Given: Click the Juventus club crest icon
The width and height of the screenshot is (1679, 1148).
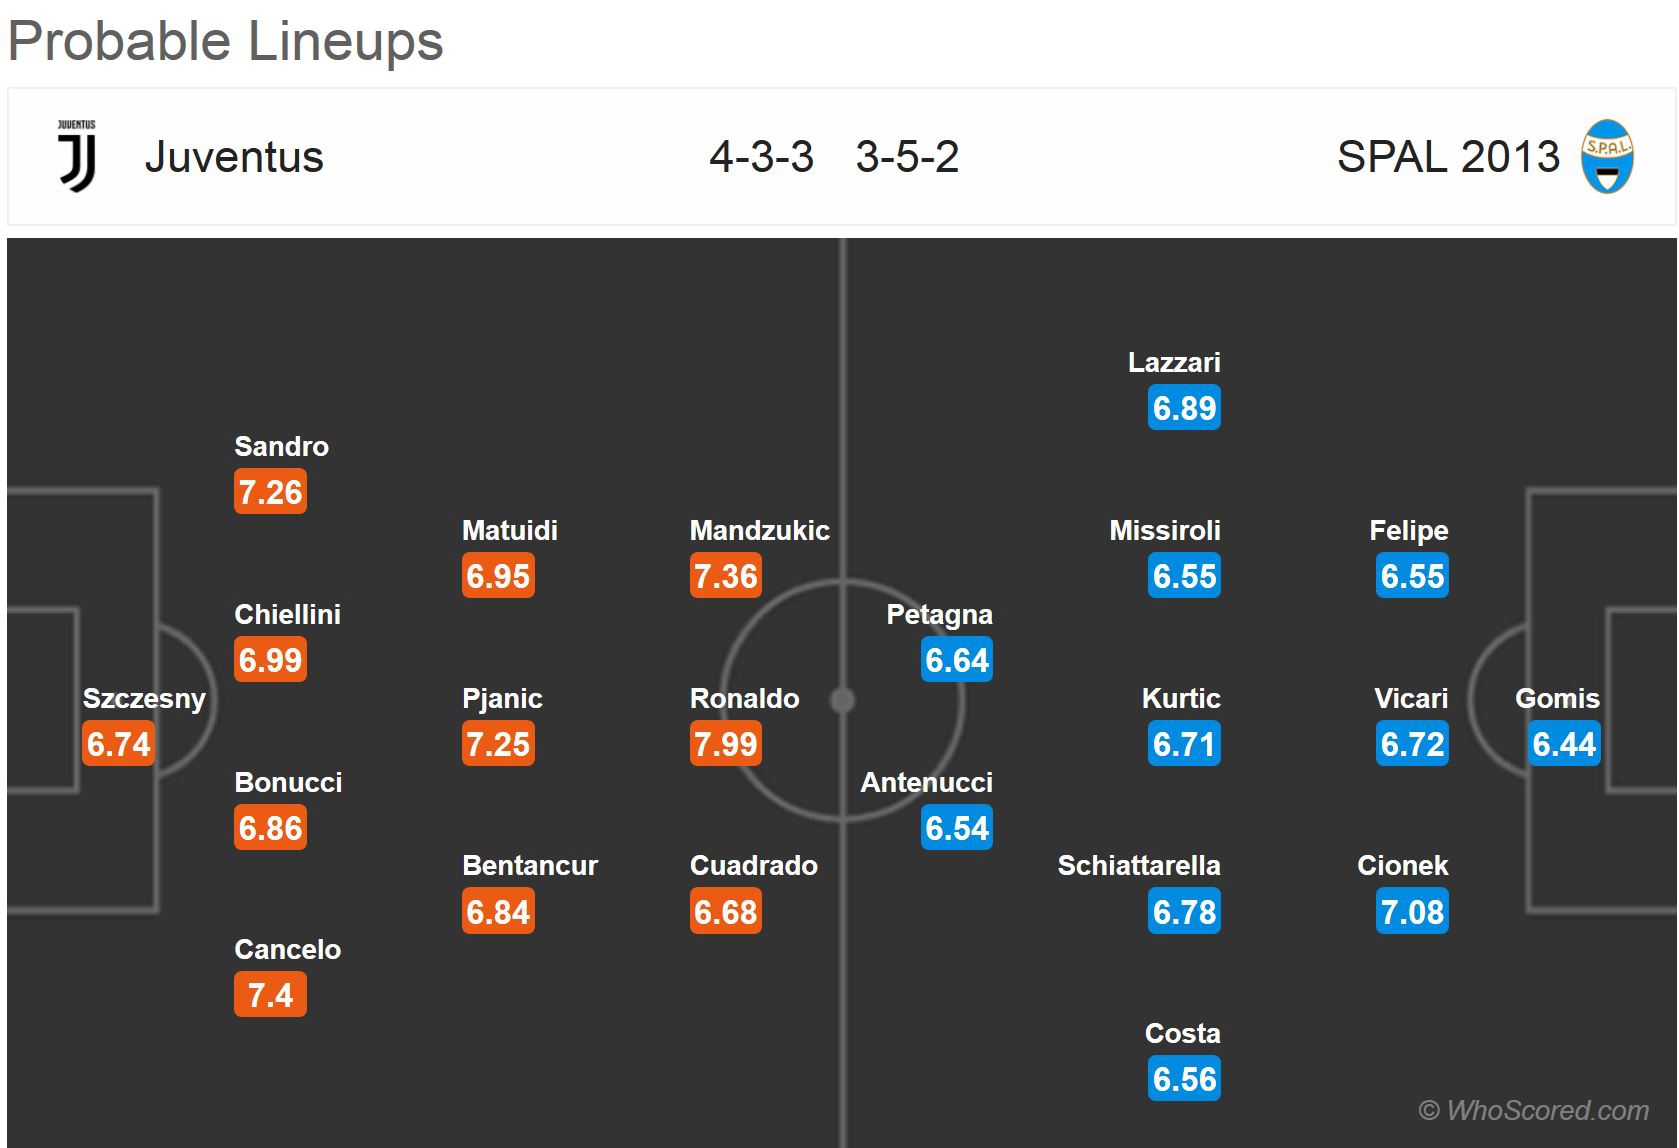Looking at the screenshot, I should pos(77,156).
